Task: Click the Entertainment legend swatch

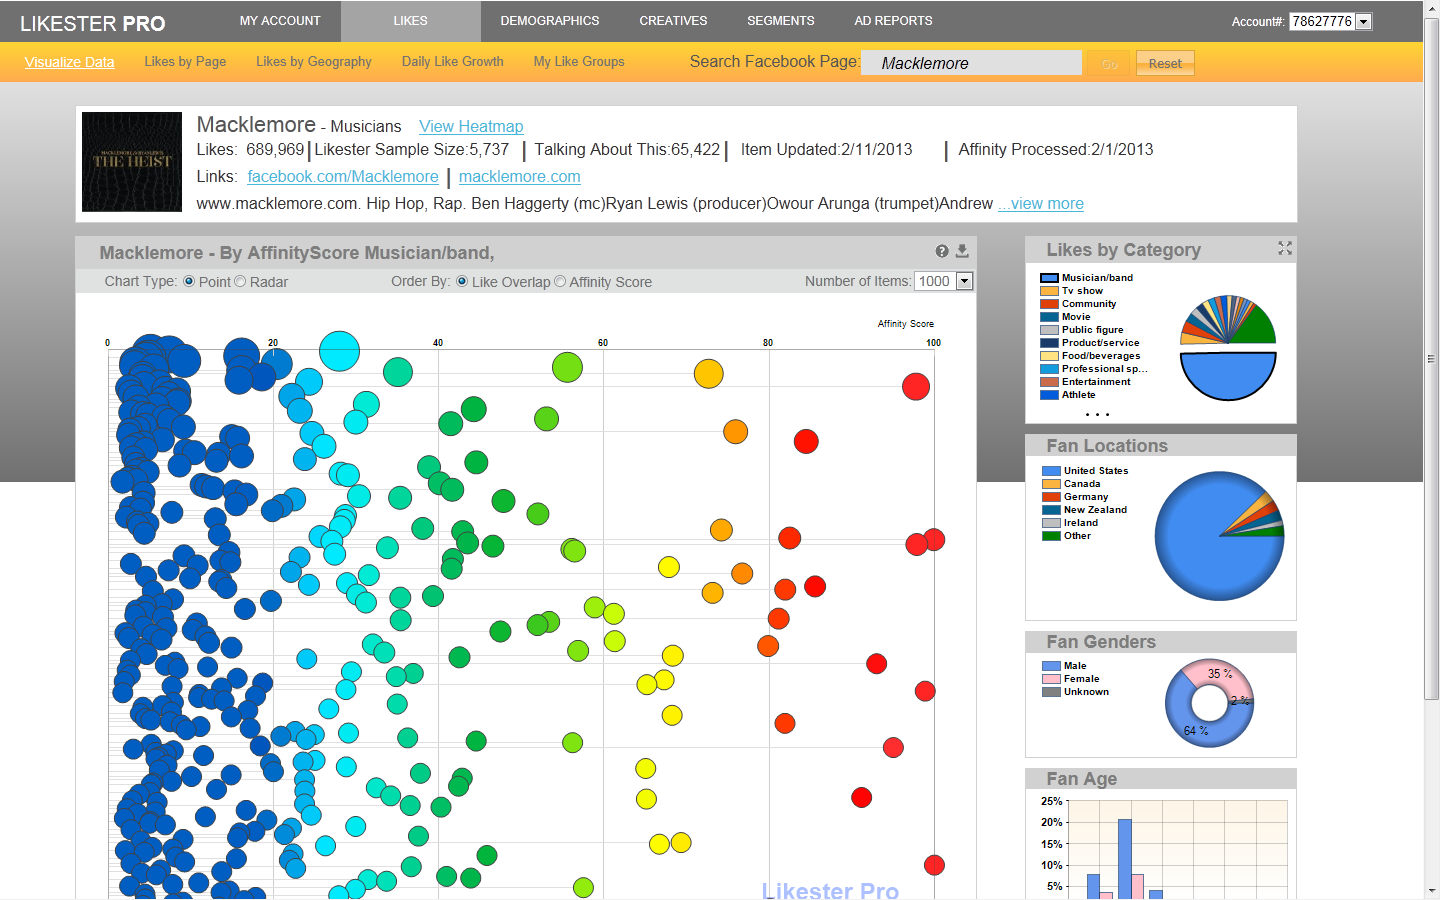Action: pos(1049,382)
